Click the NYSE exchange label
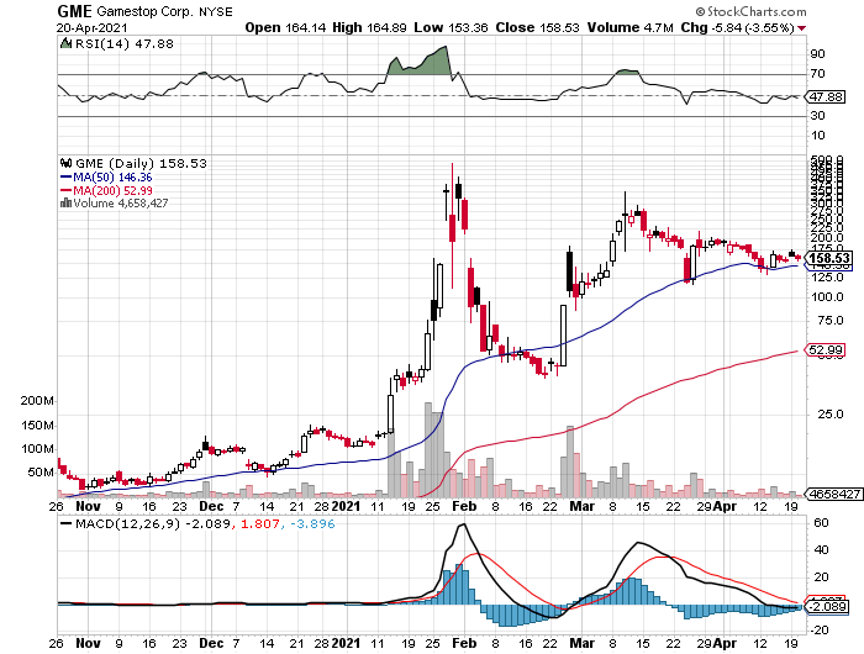 pos(216,12)
